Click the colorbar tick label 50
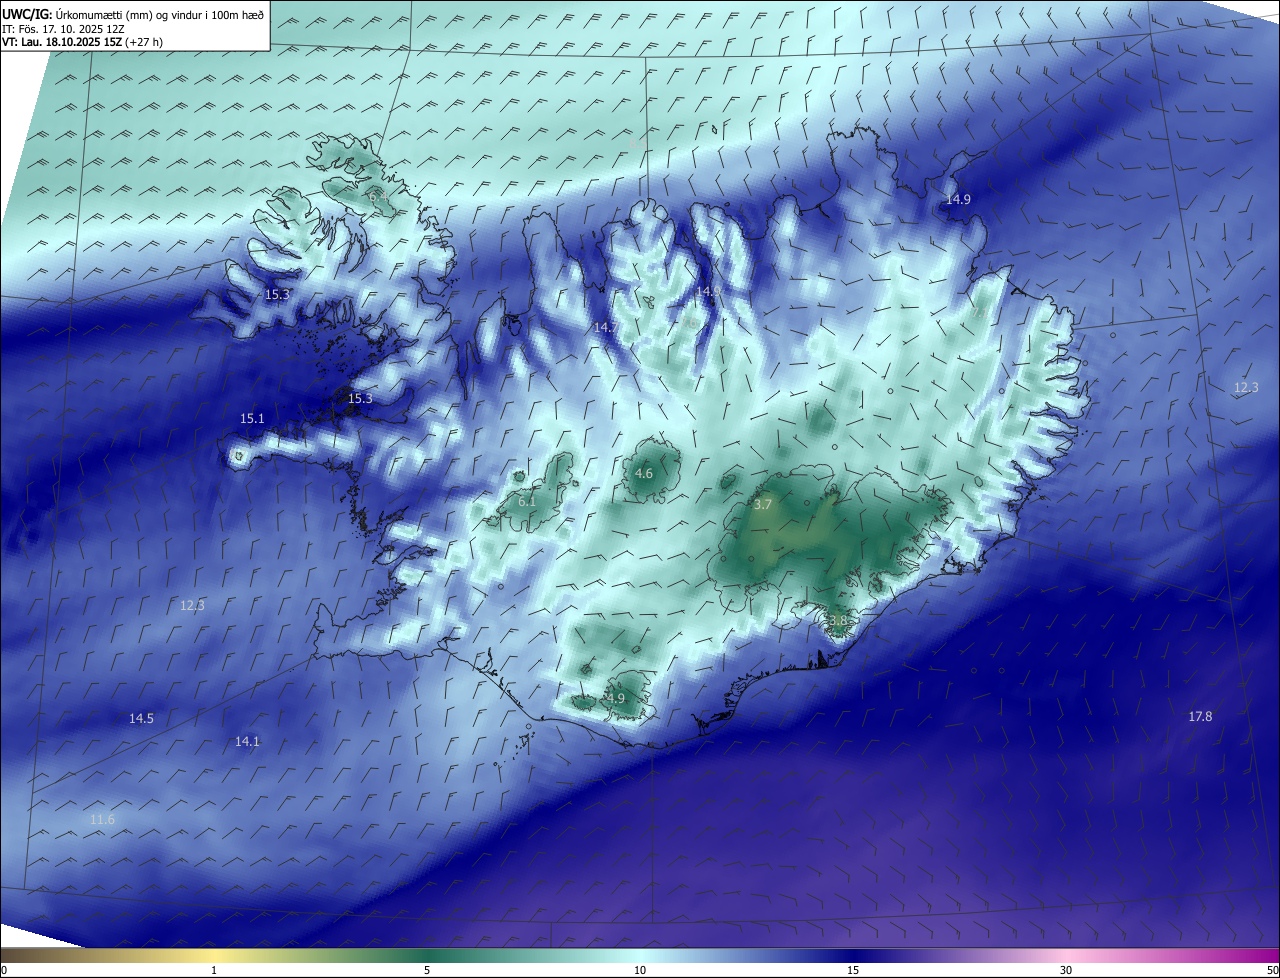Image resolution: width=1280 pixels, height=978 pixels. pos(1272,970)
